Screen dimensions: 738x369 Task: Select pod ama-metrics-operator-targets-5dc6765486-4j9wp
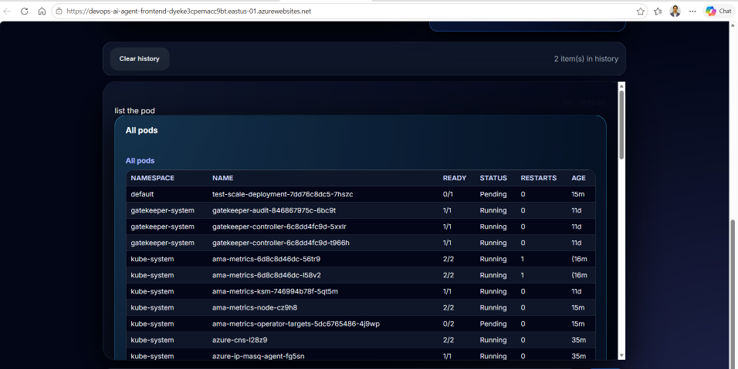[296, 324]
